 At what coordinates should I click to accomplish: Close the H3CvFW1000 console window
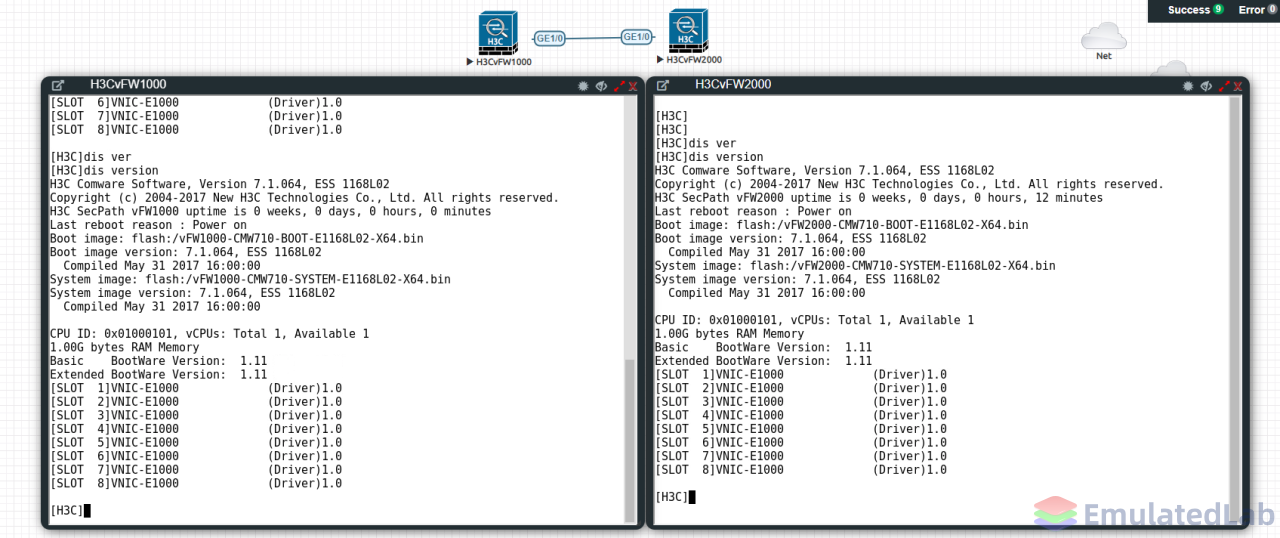coord(633,86)
